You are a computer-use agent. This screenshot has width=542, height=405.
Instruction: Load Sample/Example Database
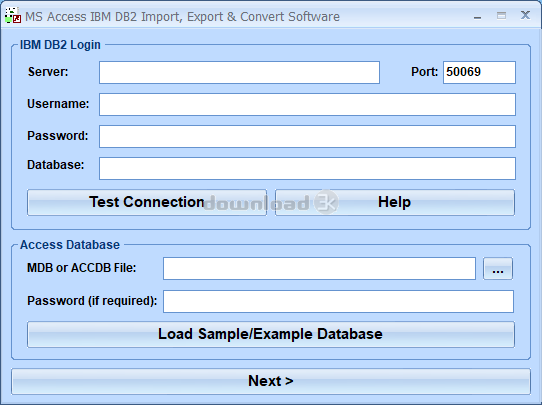(x=271, y=334)
